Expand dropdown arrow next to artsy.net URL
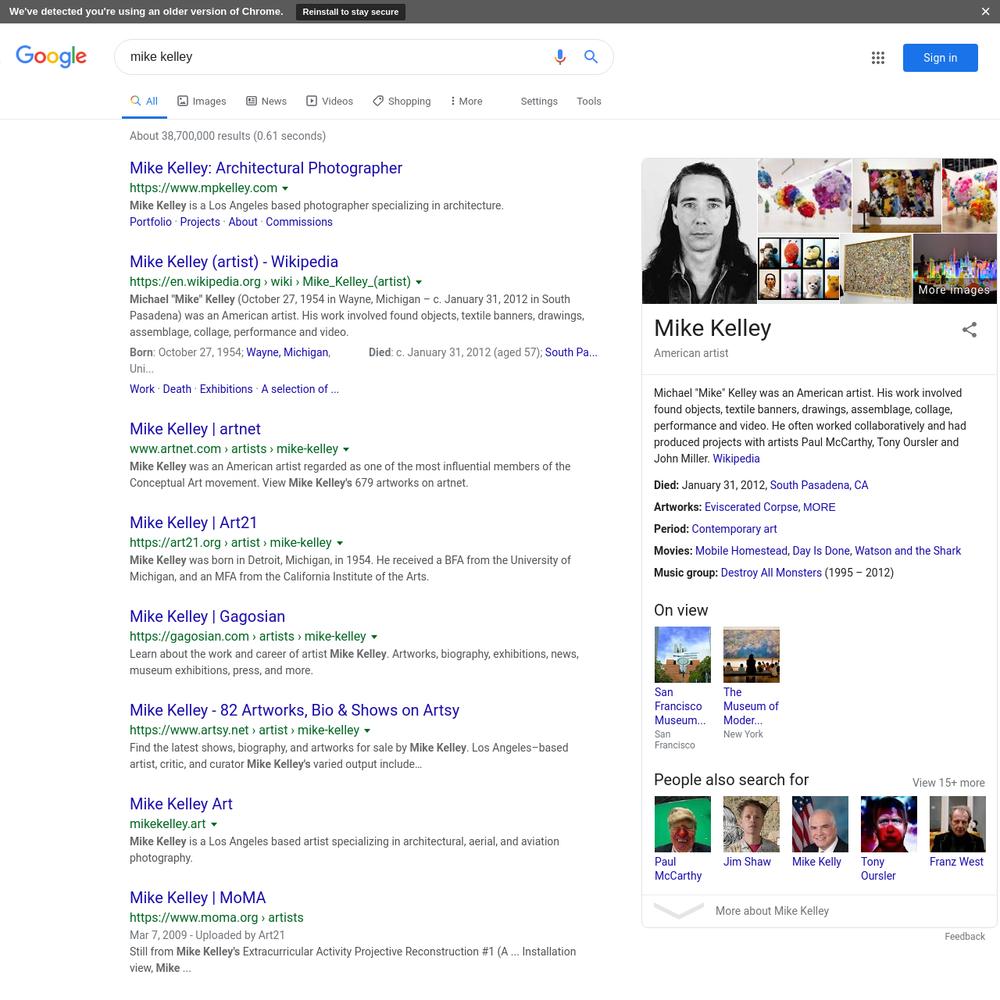The height and width of the screenshot is (1000, 1000). pyautogui.click(x=367, y=730)
